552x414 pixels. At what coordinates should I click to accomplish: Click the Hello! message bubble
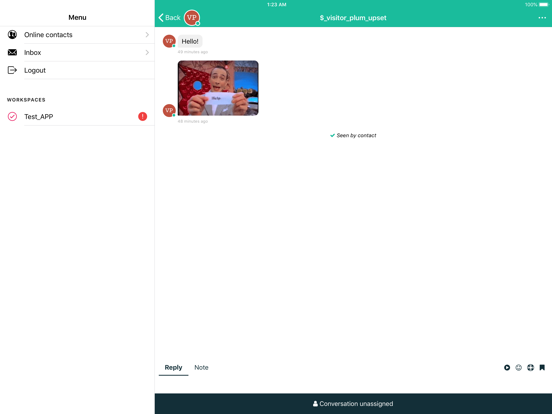pos(190,41)
